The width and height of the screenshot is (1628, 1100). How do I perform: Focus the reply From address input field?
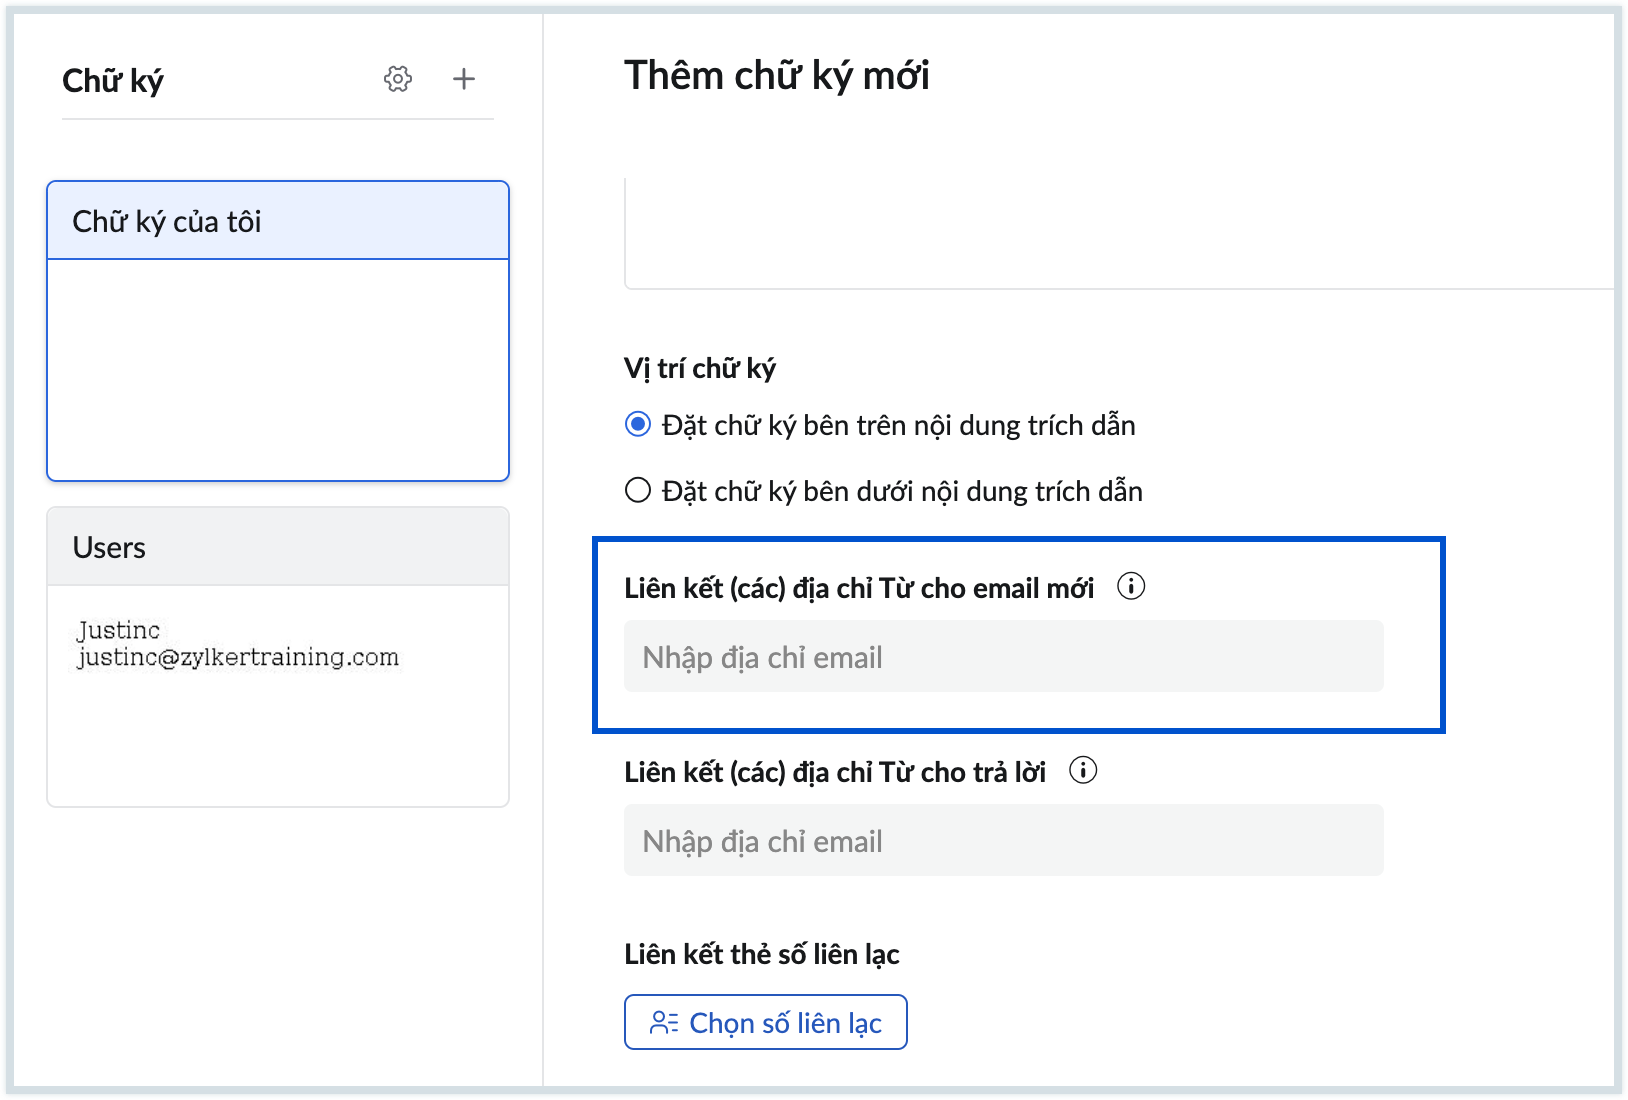click(1003, 841)
